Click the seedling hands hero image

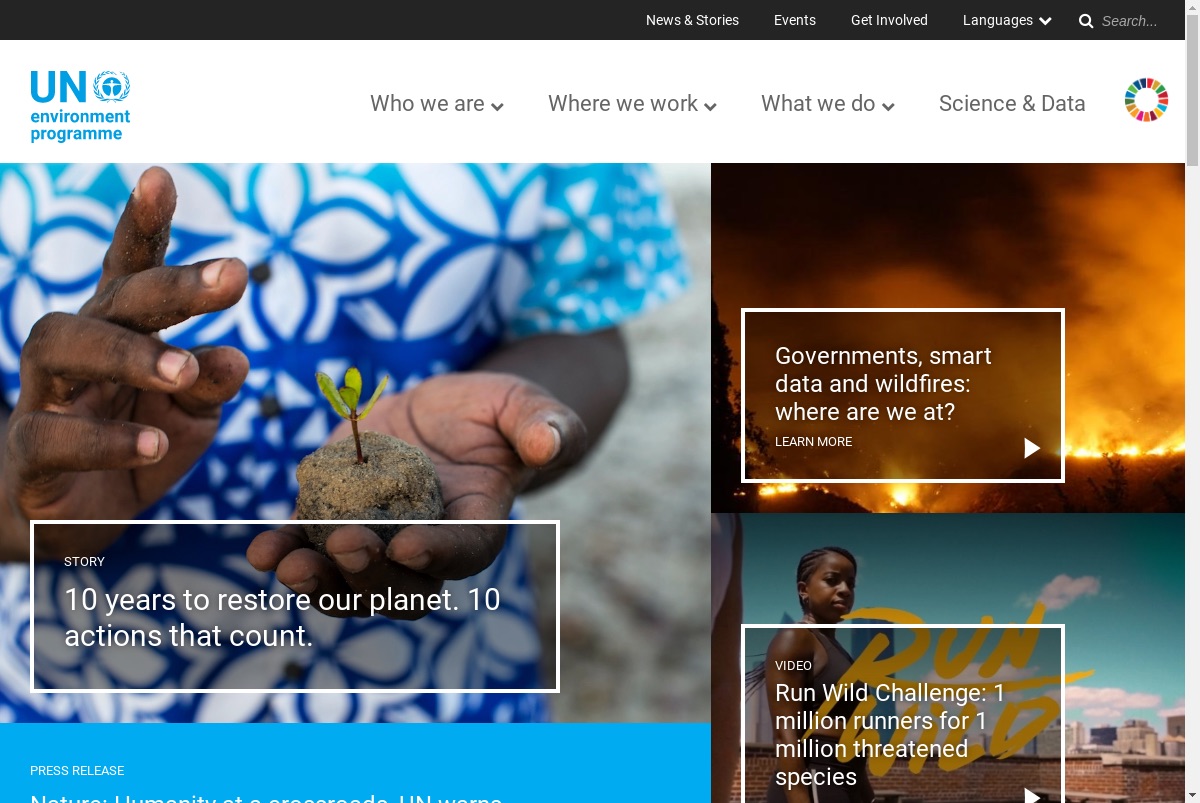click(355, 340)
